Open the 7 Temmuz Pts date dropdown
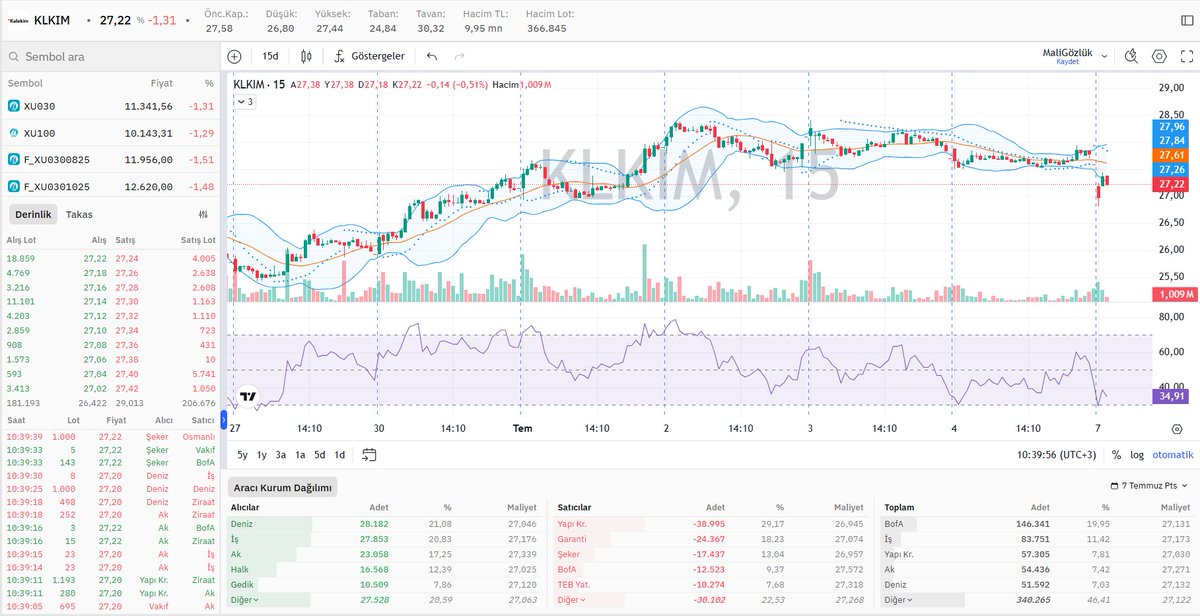Viewport: 1200px width, 616px height. tap(1150, 485)
